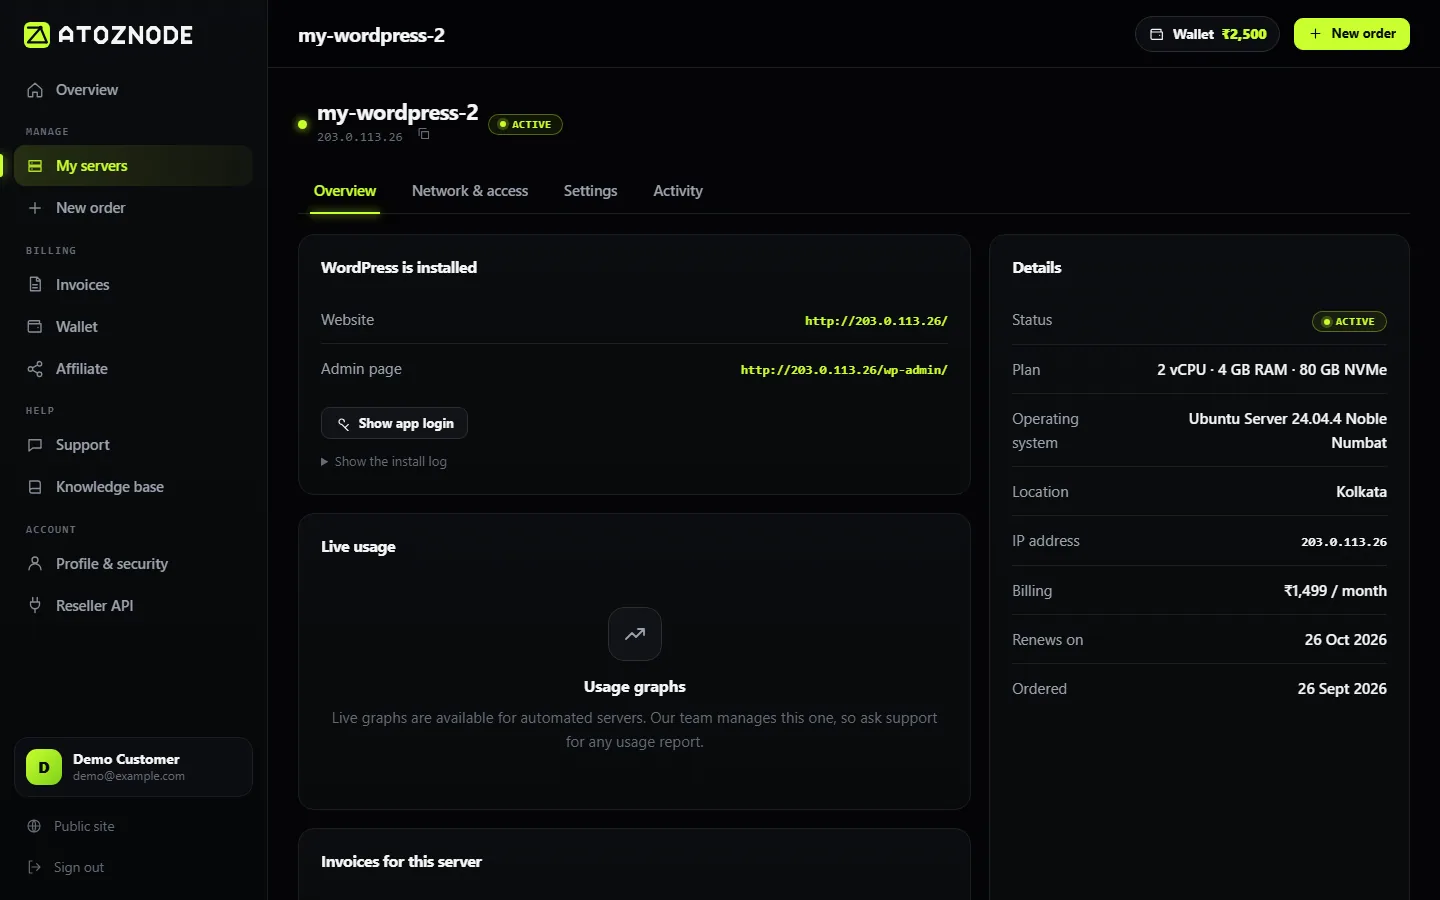Image resolution: width=1440 pixels, height=900 pixels.
Task: Click the Kolkata location value
Action: point(1362,492)
